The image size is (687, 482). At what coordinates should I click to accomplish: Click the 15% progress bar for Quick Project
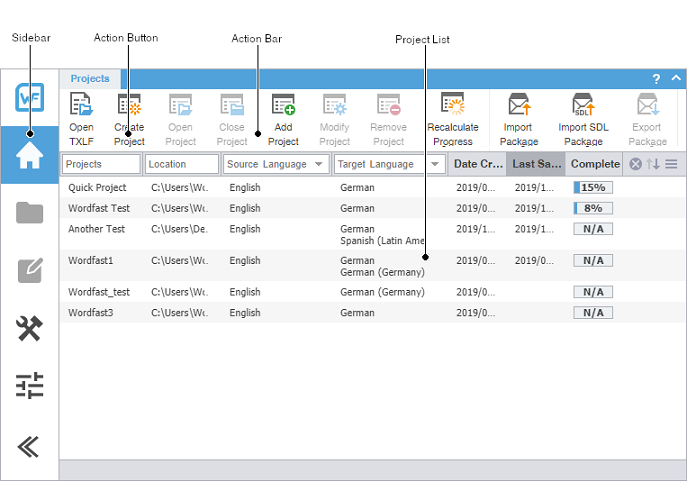pyautogui.click(x=593, y=187)
